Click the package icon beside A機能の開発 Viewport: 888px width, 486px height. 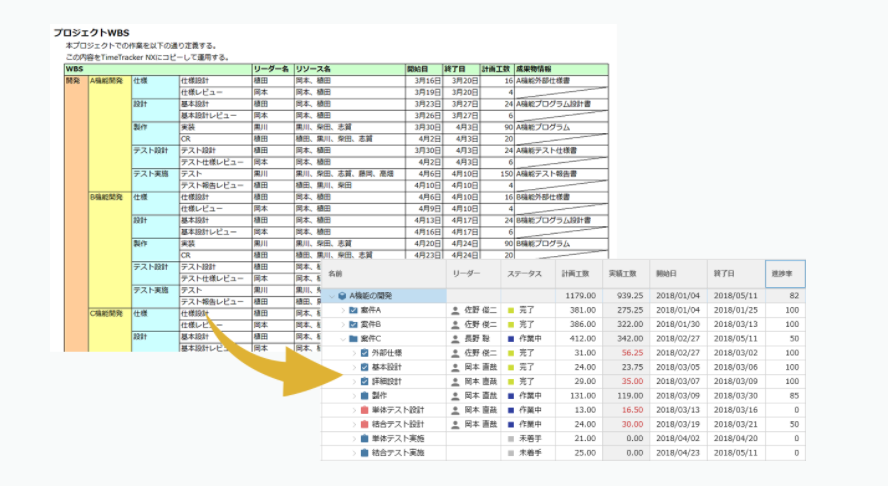(x=342, y=296)
